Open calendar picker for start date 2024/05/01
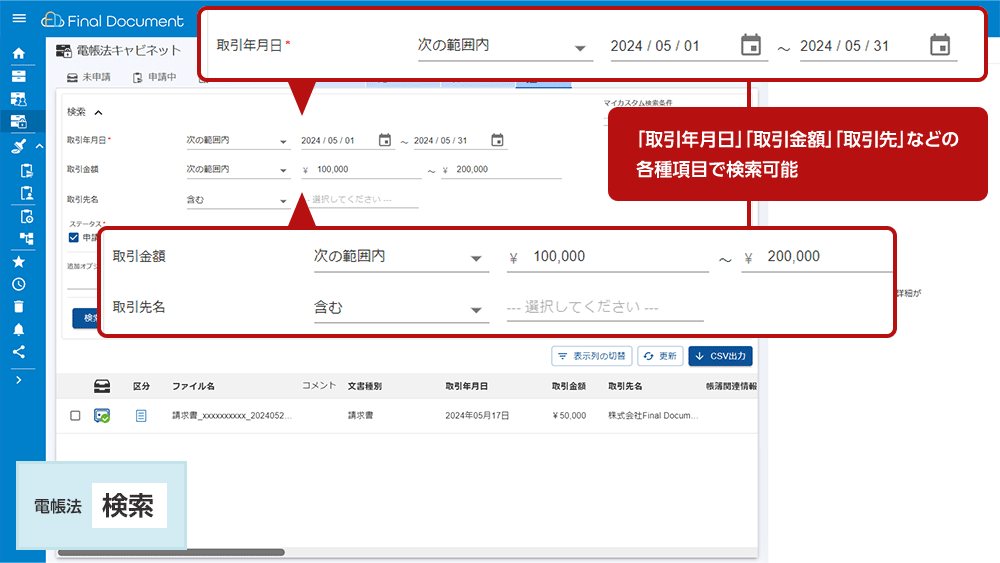 pos(385,140)
